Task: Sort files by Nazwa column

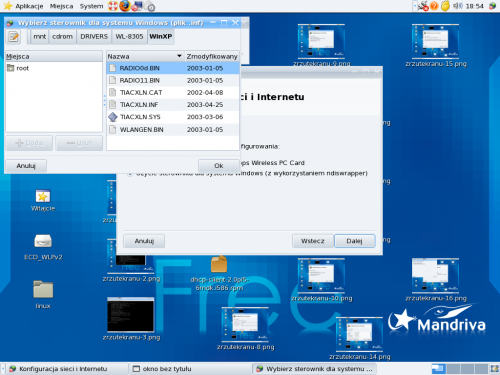Action: point(145,56)
